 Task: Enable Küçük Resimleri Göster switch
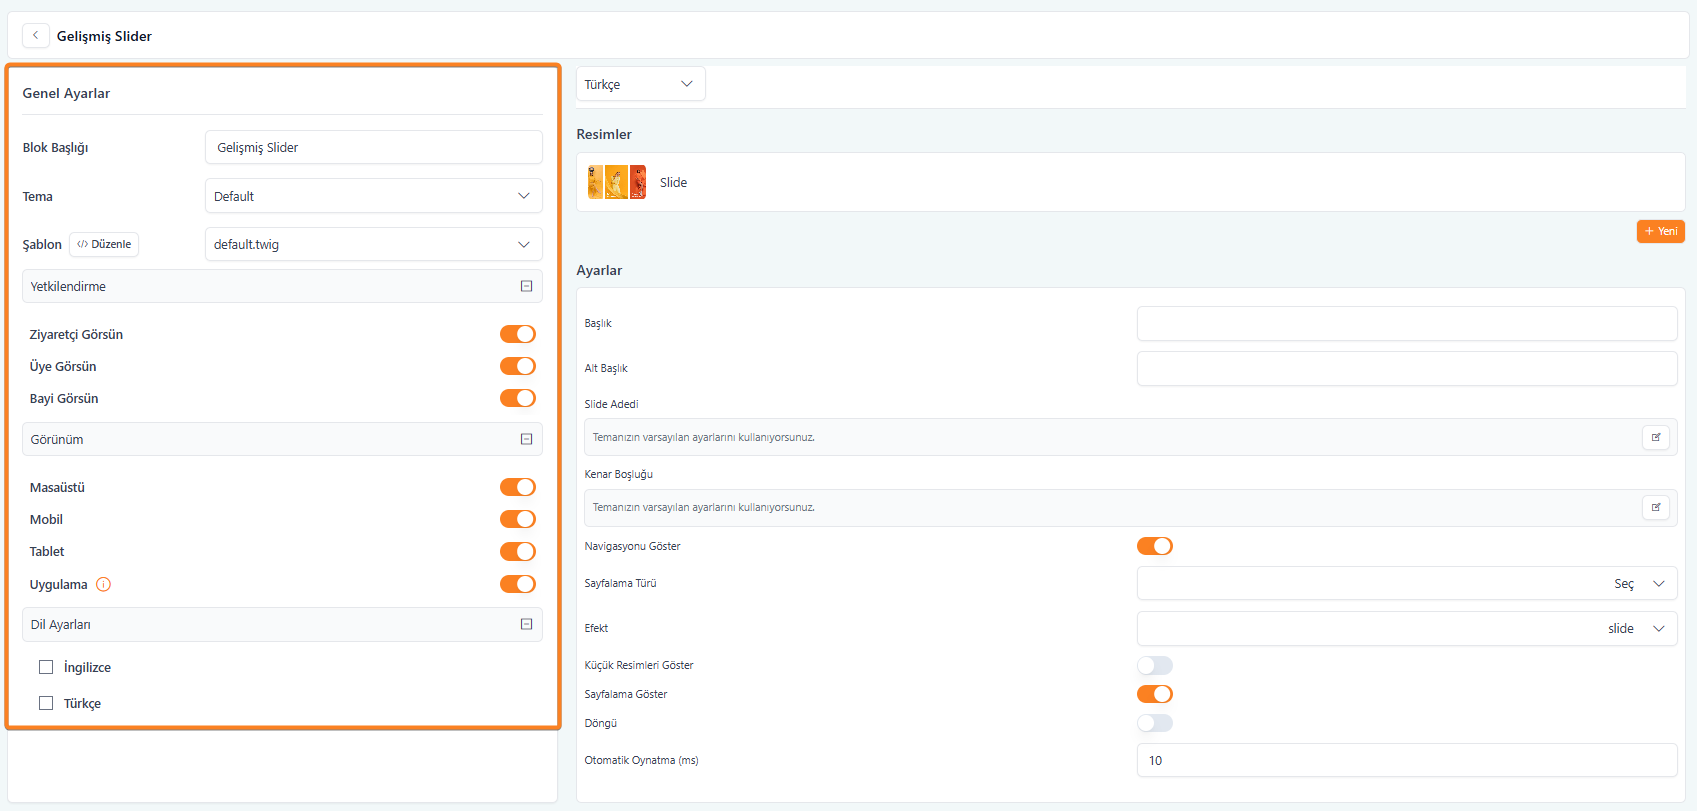pos(1155,665)
